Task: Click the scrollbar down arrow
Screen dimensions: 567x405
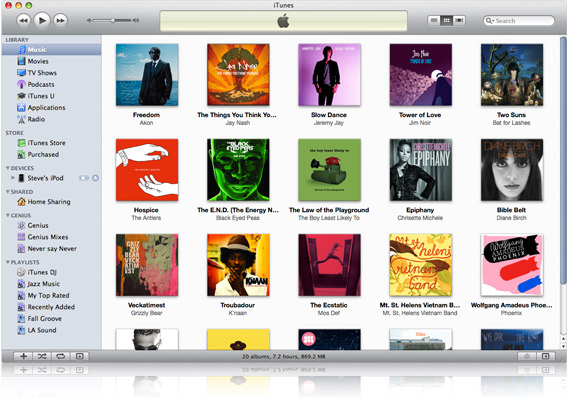Action: coord(563,346)
